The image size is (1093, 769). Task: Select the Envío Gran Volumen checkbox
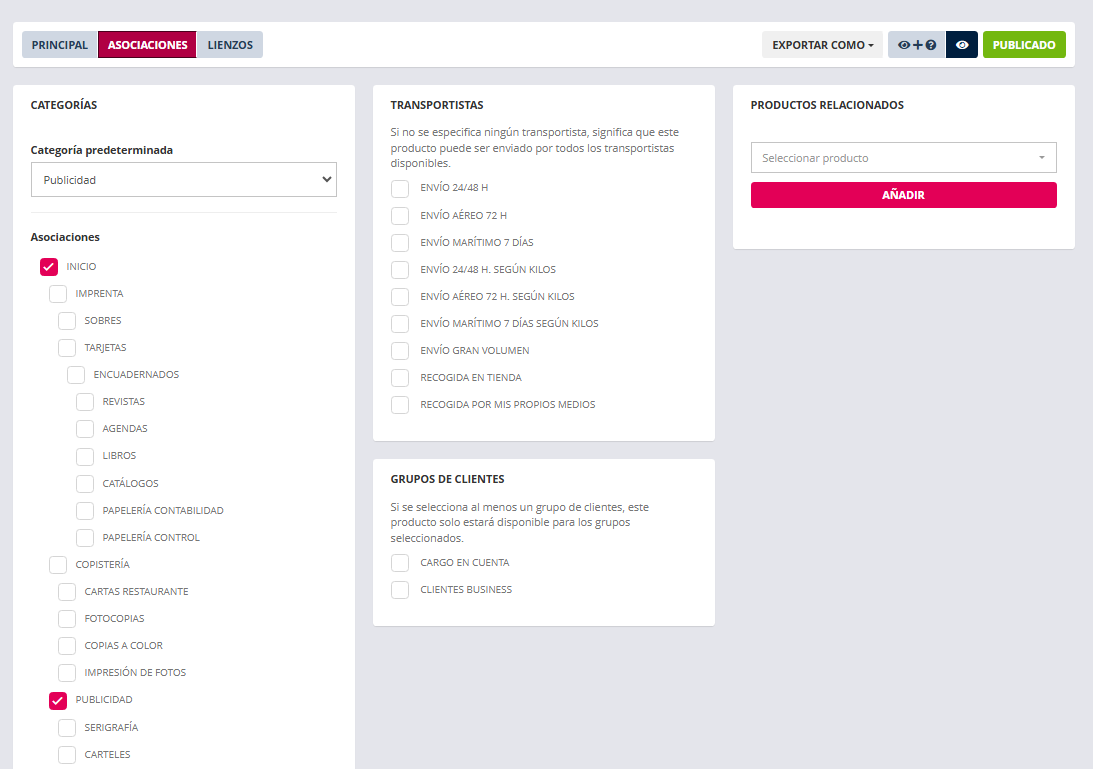(400, 351)
